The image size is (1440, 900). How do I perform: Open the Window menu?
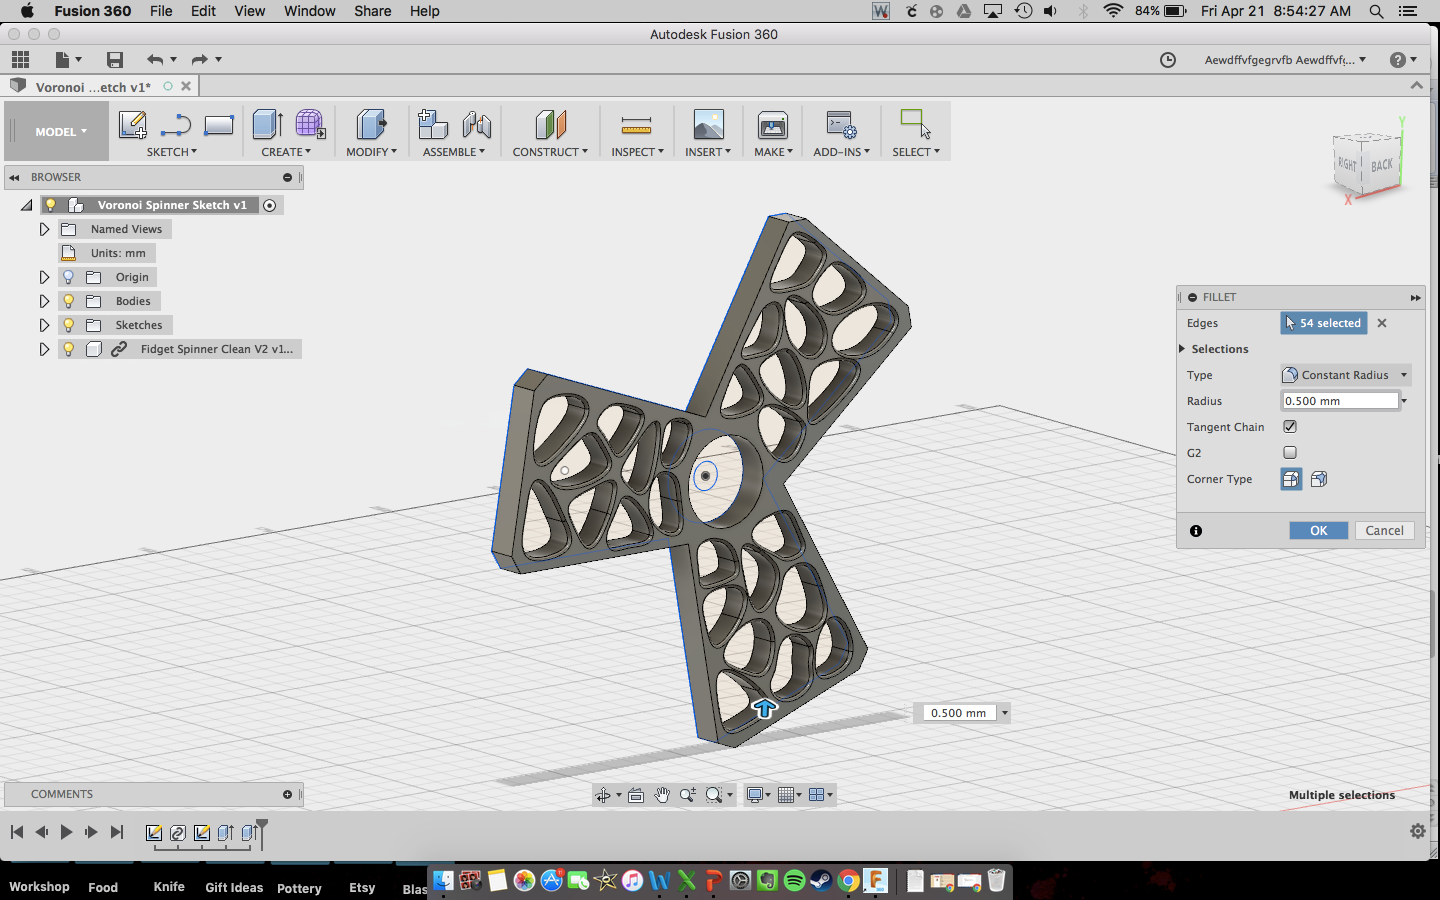point(309,11)
